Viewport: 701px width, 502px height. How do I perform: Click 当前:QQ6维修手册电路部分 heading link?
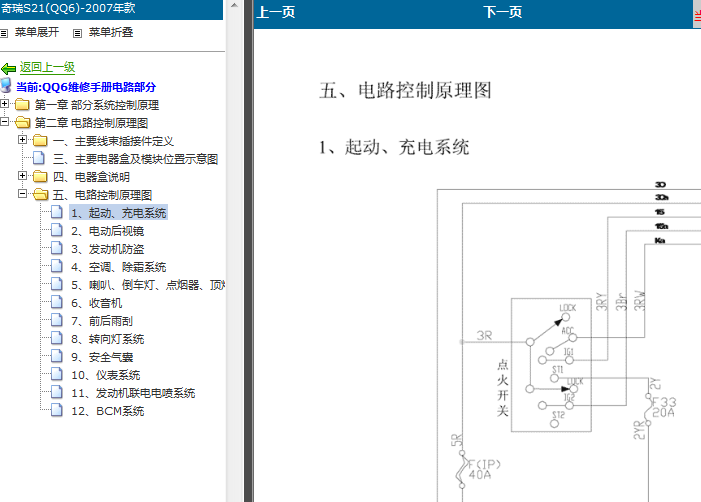click(x=86, y=87)
